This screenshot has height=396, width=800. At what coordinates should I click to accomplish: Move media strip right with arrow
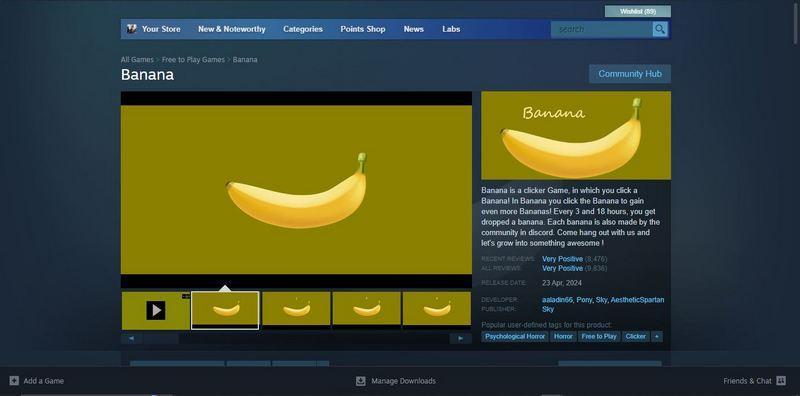461,338
